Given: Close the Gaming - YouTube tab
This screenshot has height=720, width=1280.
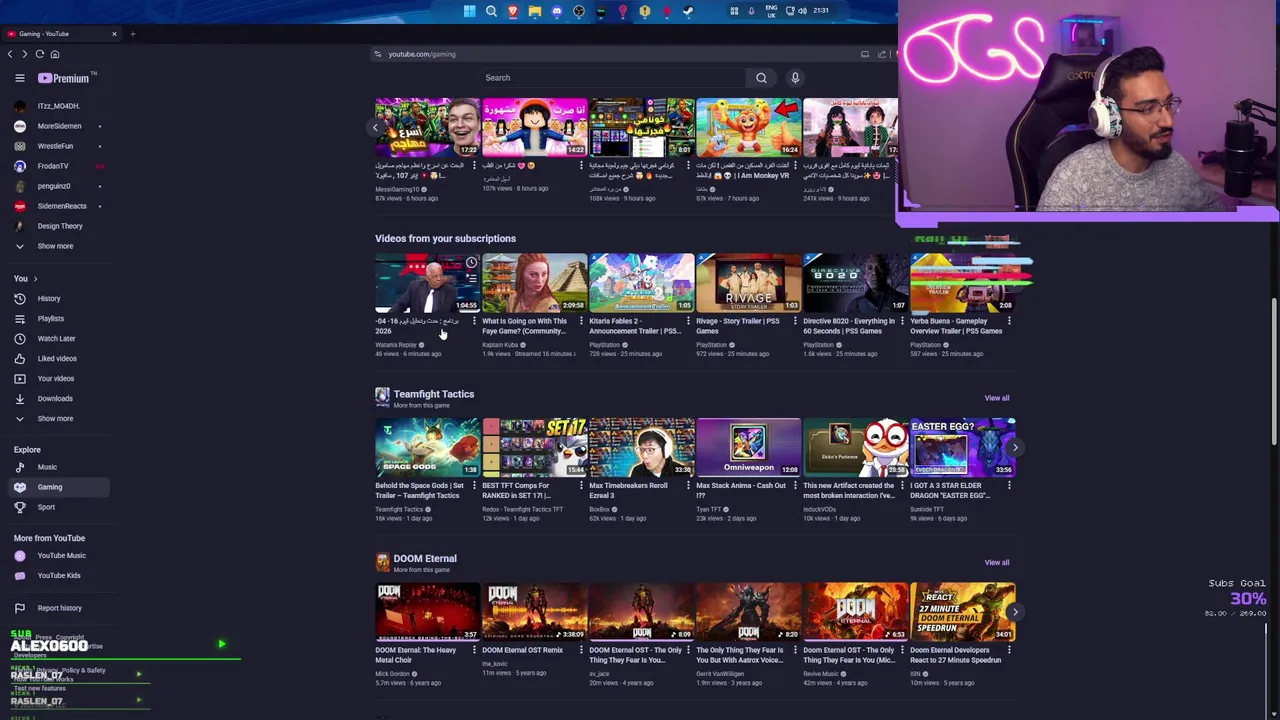Looking at the screenshot, I should click(x=114, y=34).
